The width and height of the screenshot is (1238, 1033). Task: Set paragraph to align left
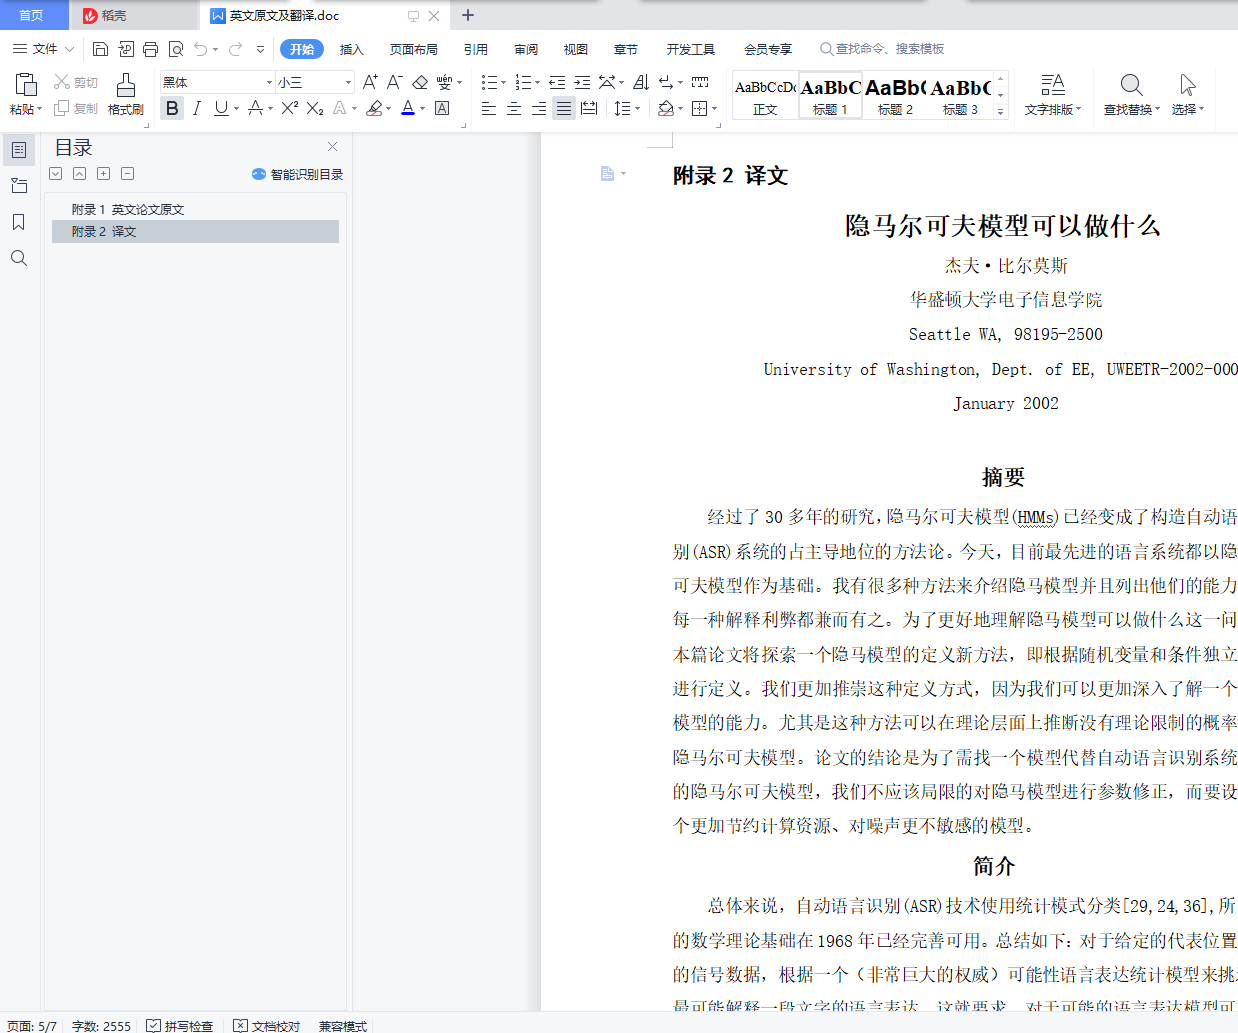click(489, 108)
